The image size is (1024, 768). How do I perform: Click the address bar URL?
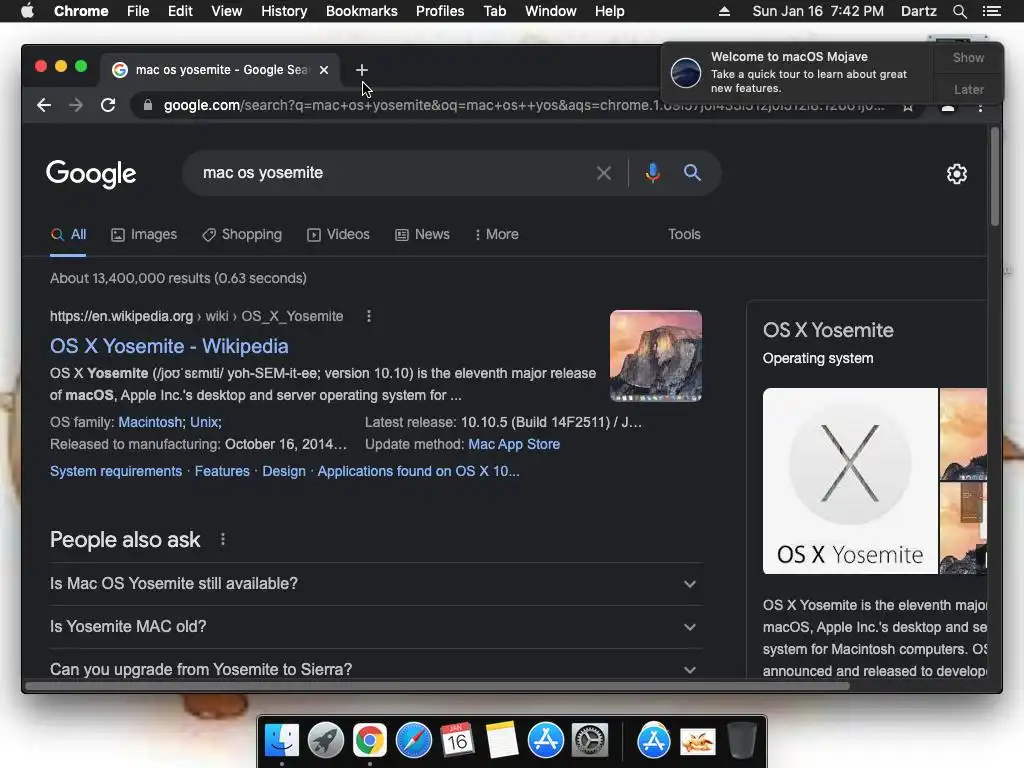coord(522,105)
